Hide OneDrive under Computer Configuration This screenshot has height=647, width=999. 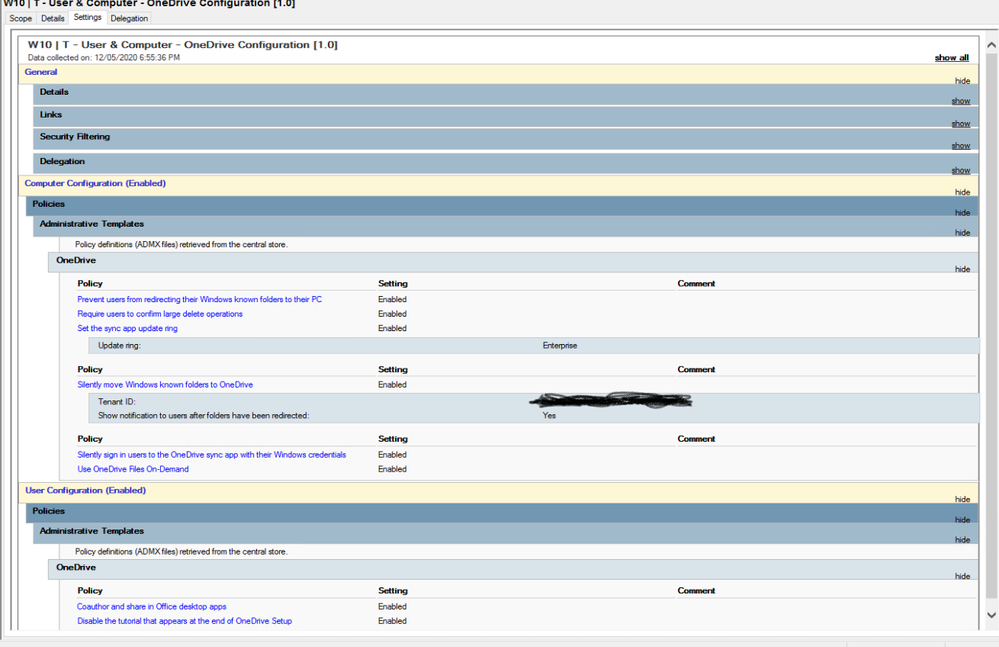click(962, 269)
